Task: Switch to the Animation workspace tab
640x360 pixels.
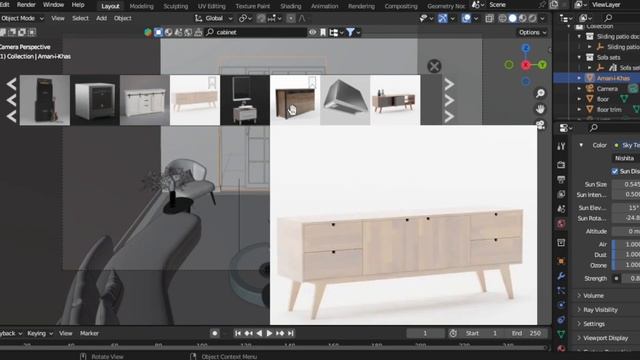Action: pos(324,6)
